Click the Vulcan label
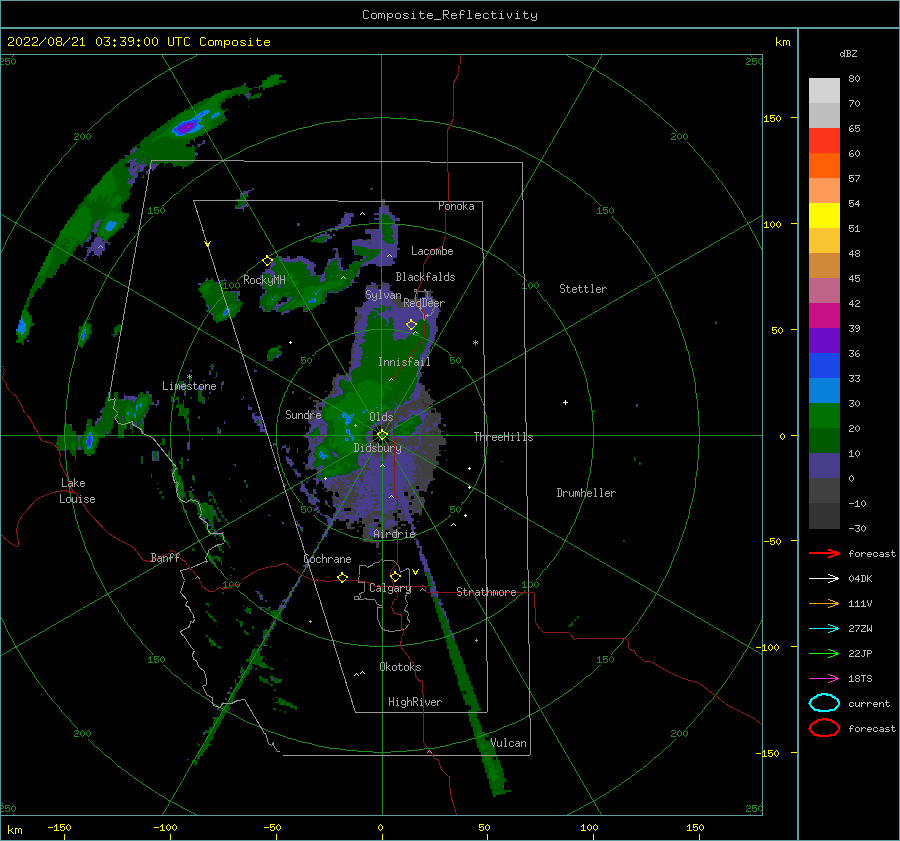900x841 pixels. point(508,743)
